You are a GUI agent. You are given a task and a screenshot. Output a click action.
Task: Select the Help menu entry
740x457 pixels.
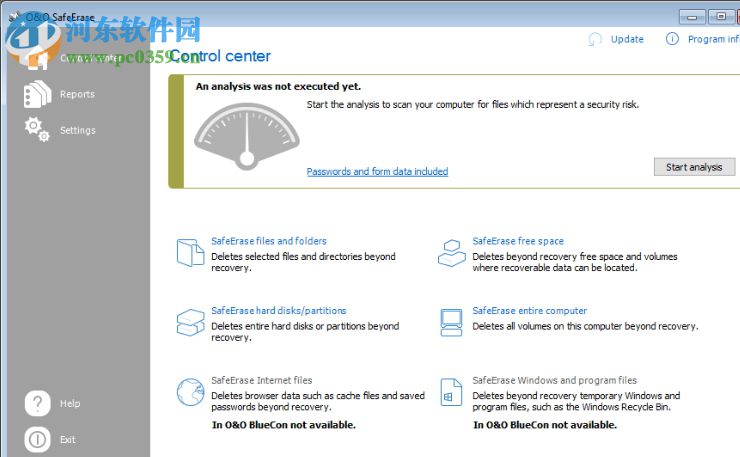70,404
